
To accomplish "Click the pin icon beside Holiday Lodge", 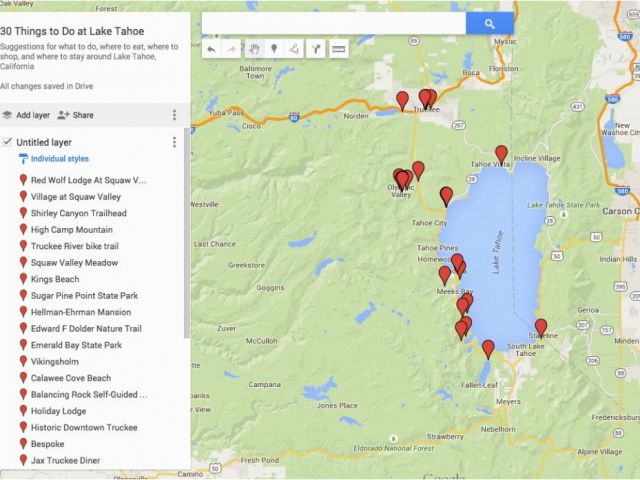I will pos(23,411).
